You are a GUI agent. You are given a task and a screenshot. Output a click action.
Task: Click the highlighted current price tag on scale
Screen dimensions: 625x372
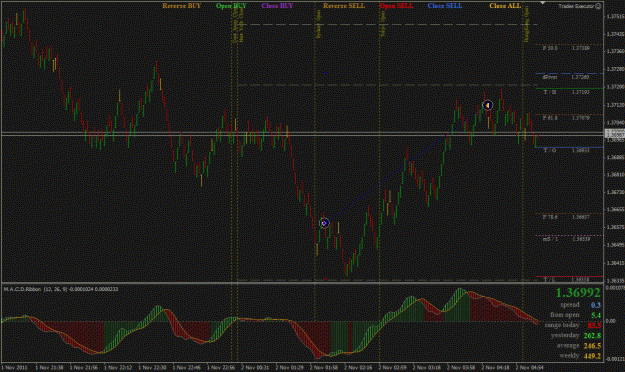(615, 133)
